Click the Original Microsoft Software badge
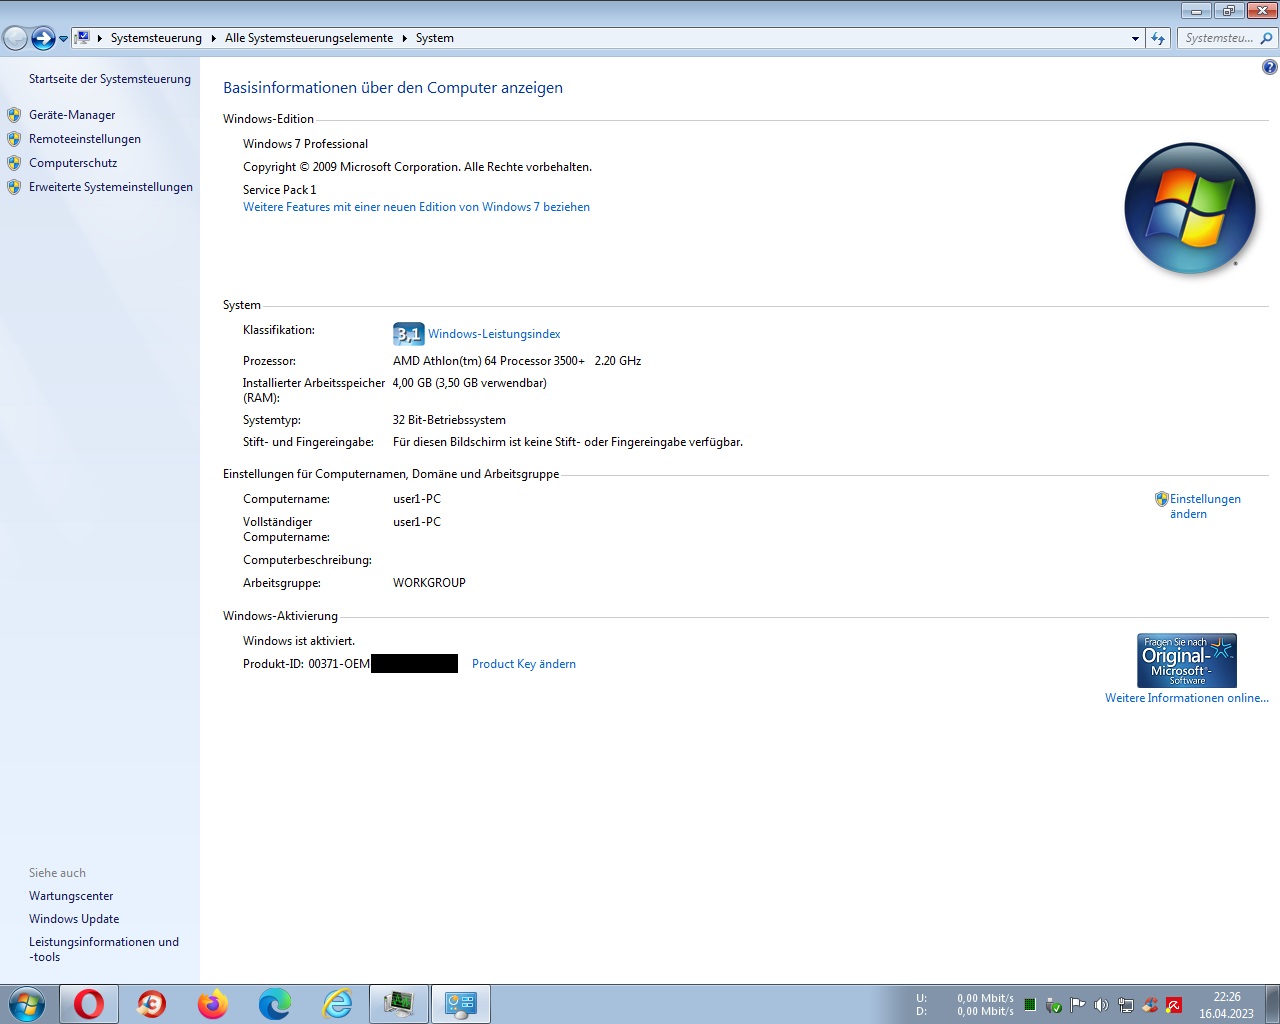Image resolution: width=1280 pixels, height=1024 pixels. click(x=1187, y=660)
